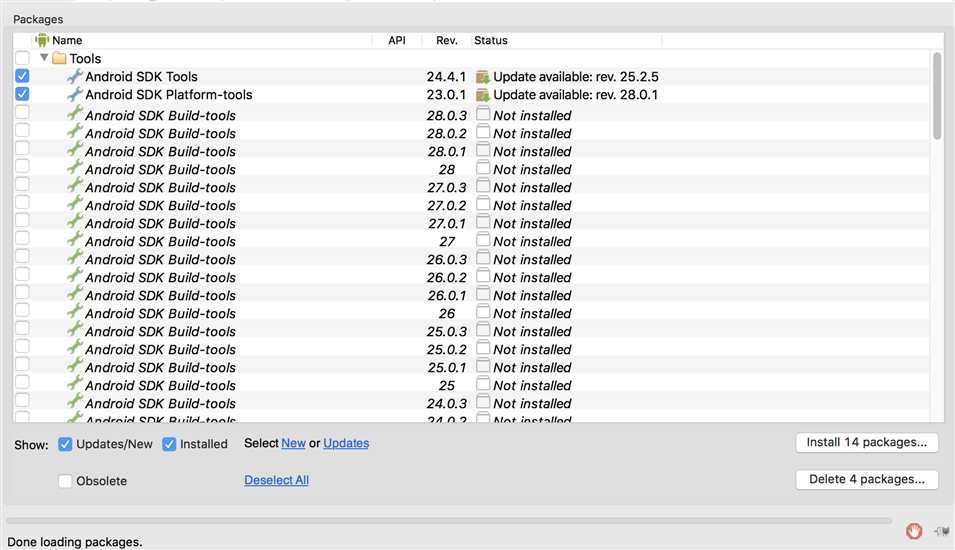Click the Updates selection link
Image resolution: width=955 pixels, height=550 pixels.
point(346,443)
